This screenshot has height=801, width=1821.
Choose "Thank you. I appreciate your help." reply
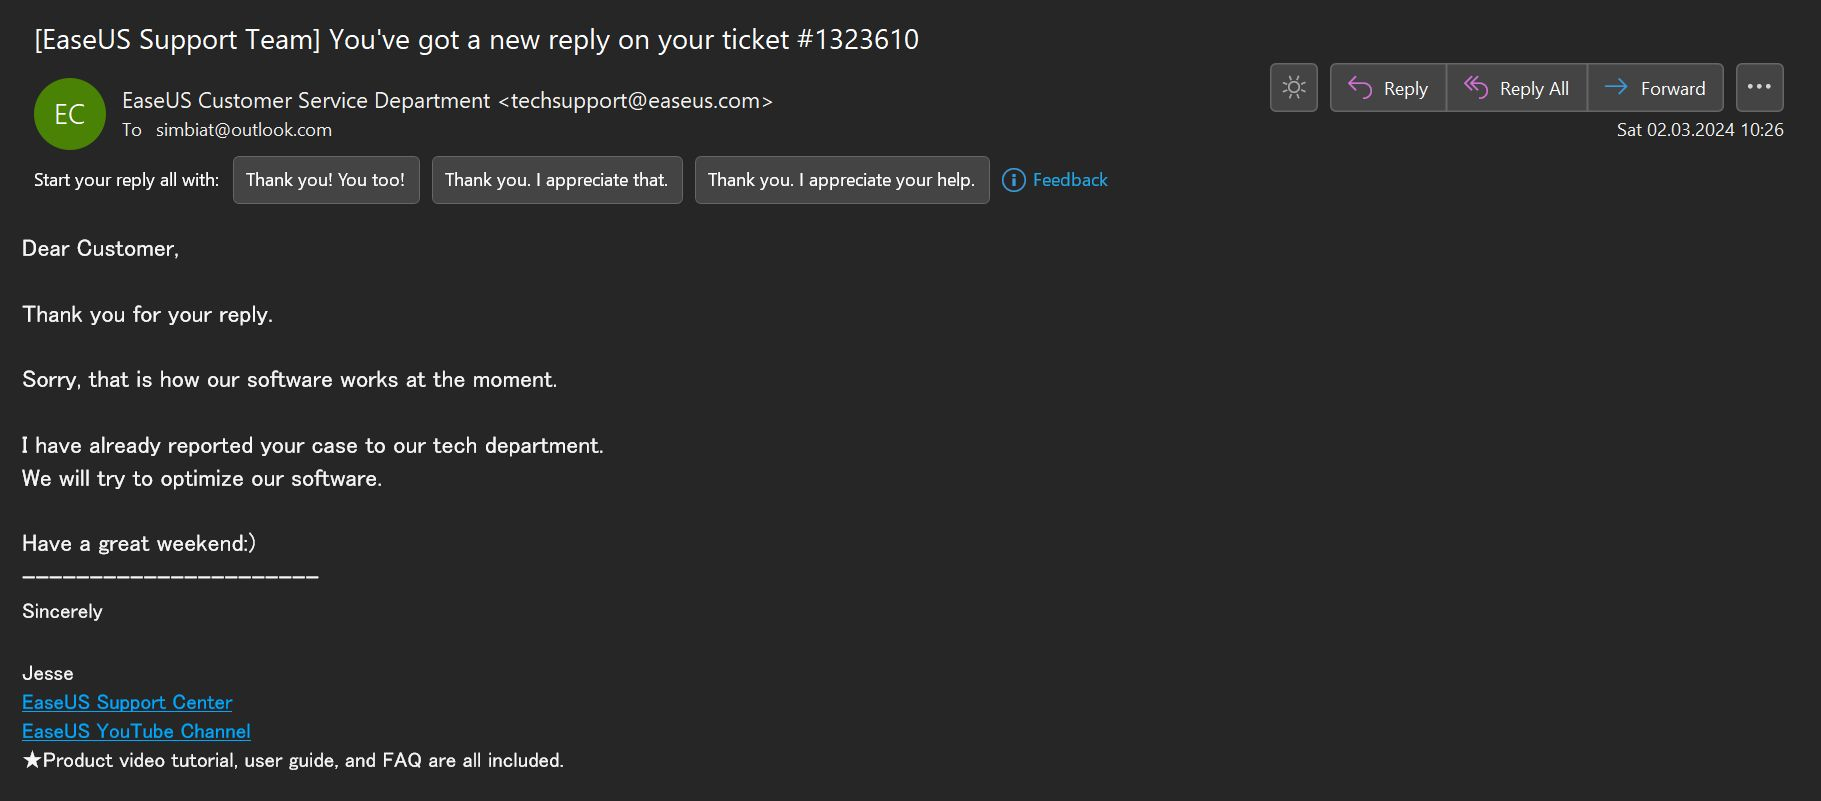point(842,180)
